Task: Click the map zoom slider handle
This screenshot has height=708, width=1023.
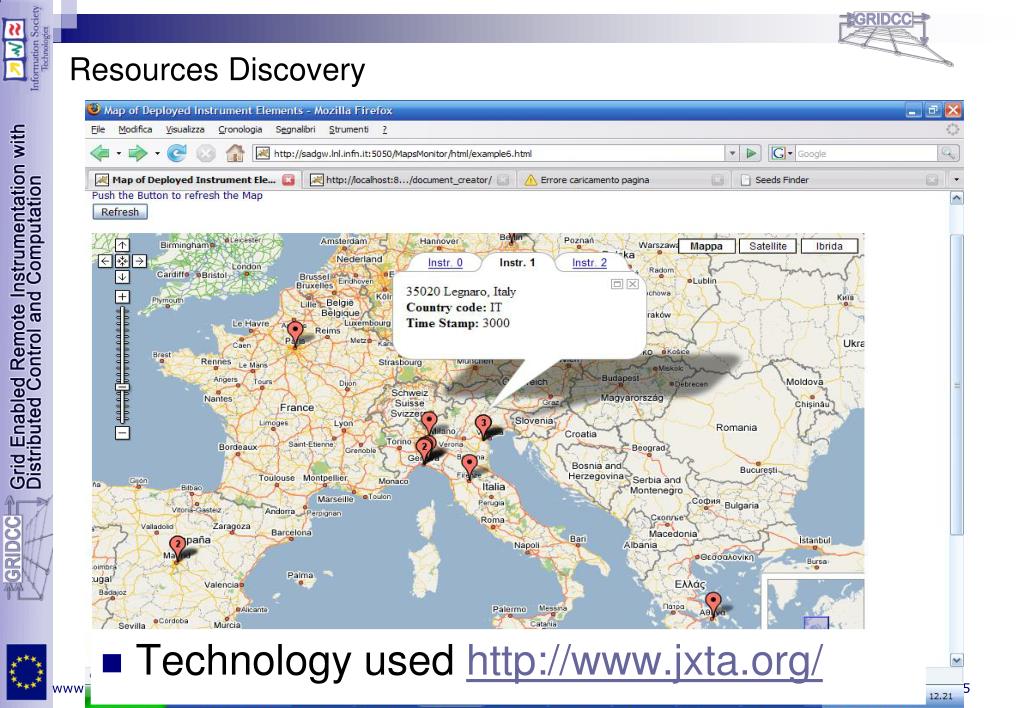Action: pos(122,387)
